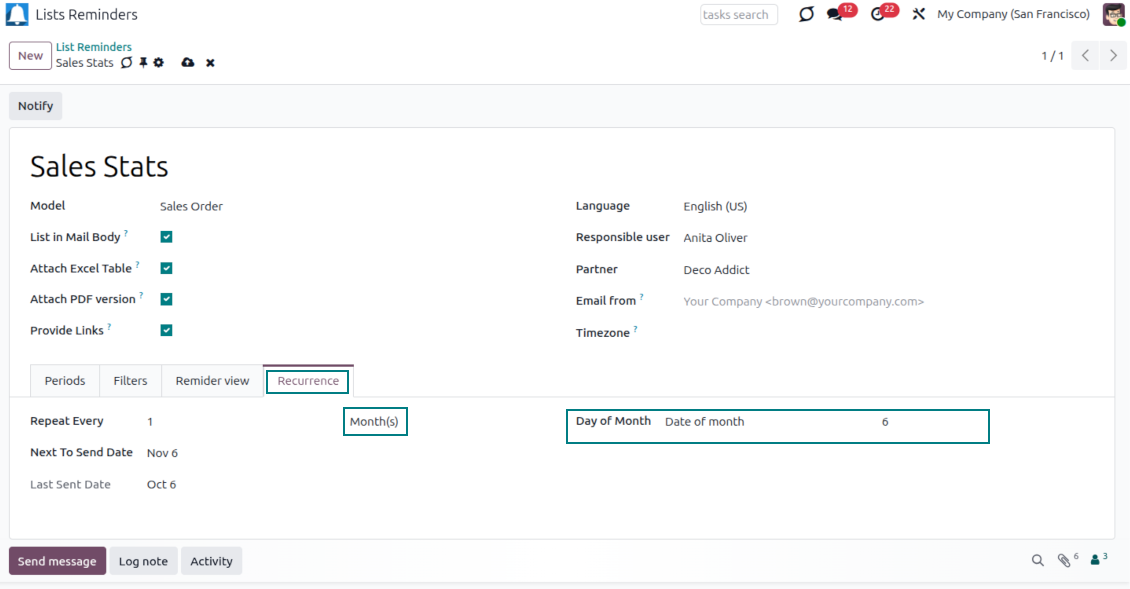Click the pin icon beside Sales Stats

click(x=143, y=63)
